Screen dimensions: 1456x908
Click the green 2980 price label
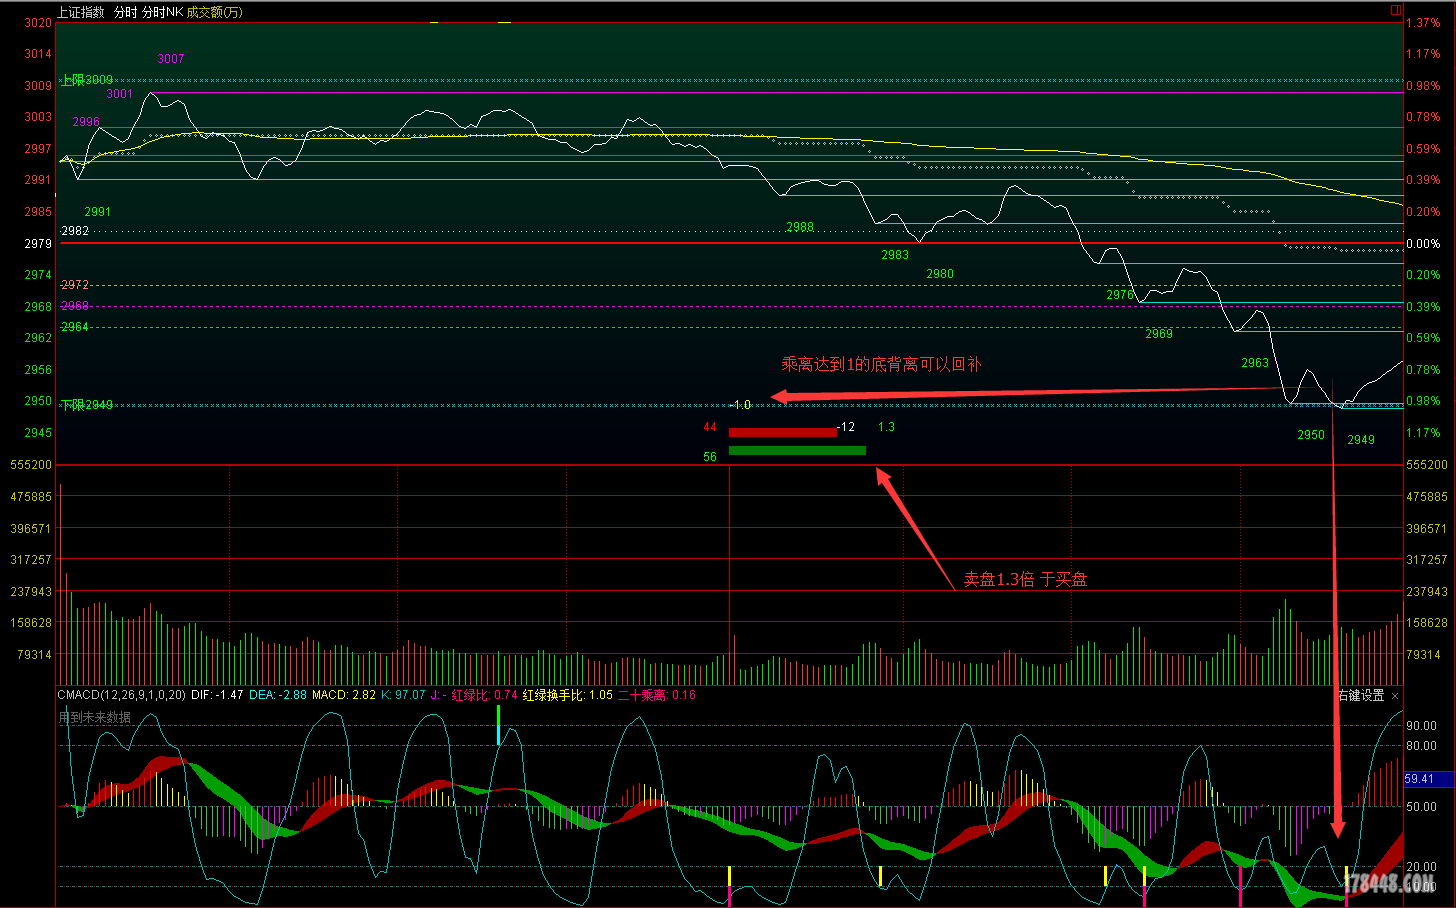tap(940, 274)
